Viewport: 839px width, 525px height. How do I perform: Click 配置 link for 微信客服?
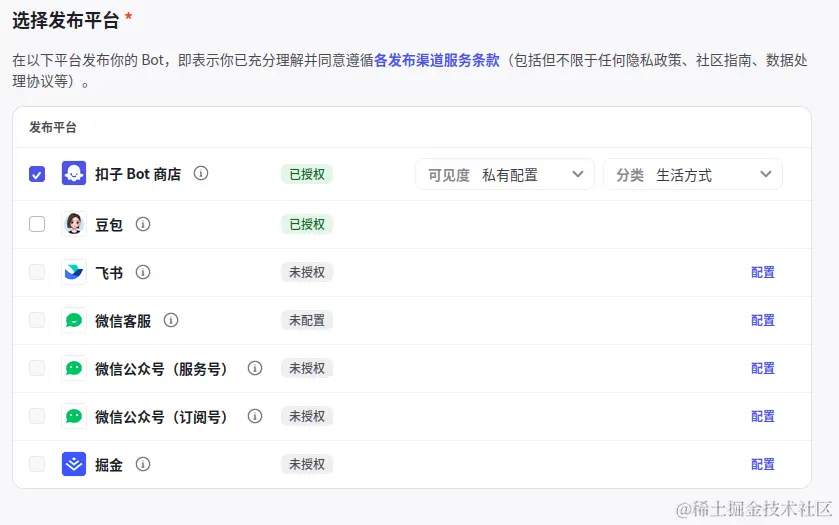pyautogui.click(x=762, y=320)
